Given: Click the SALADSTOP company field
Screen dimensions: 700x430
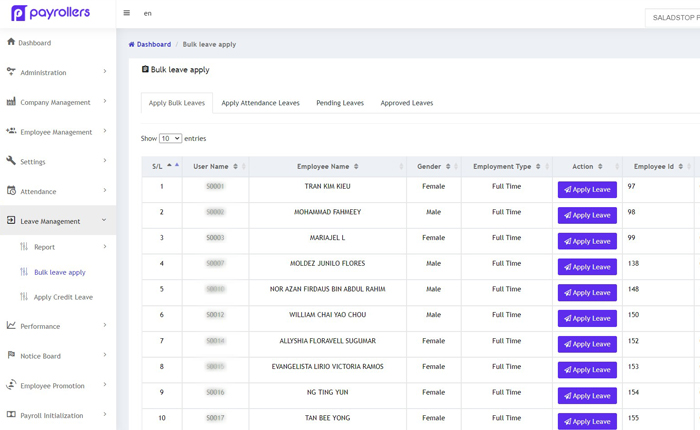Looking at the screenshot, I should [672, 18].
